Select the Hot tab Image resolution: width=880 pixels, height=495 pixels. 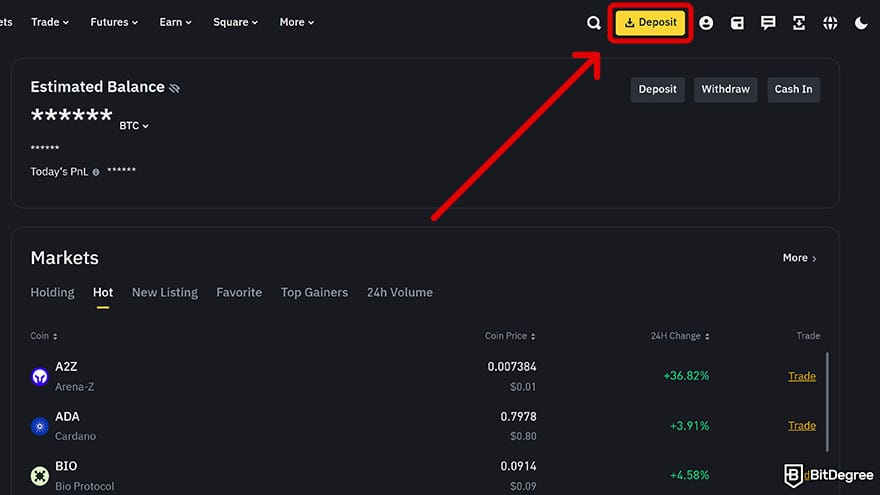pos(103,292)
